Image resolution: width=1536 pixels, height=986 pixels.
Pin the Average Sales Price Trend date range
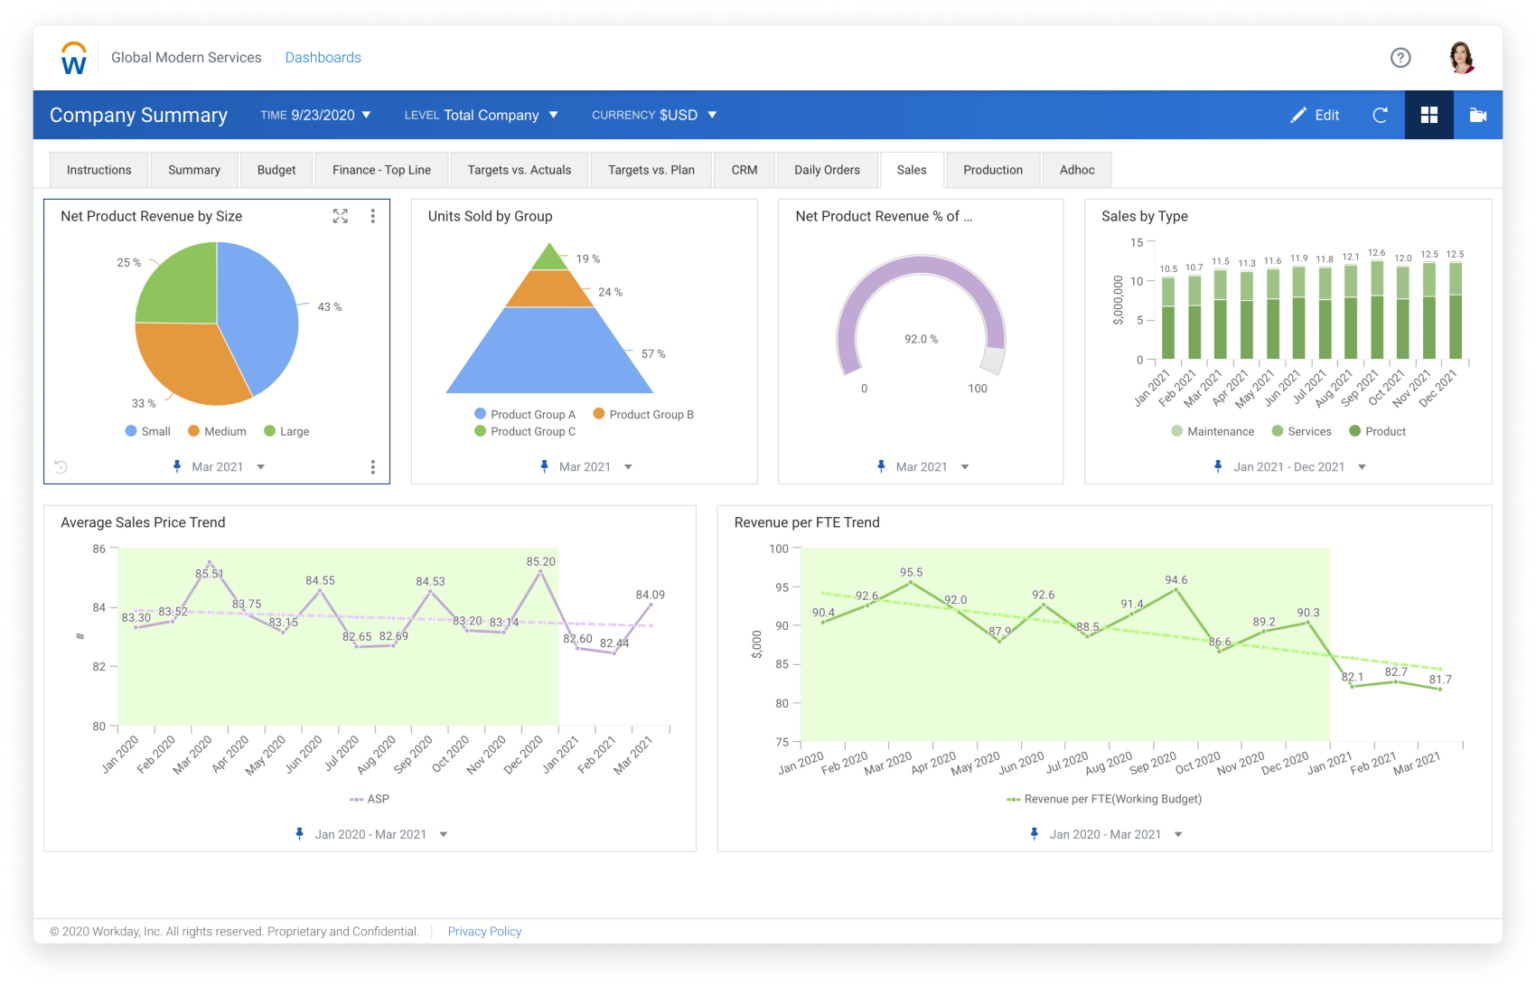(x=299, y=833)
